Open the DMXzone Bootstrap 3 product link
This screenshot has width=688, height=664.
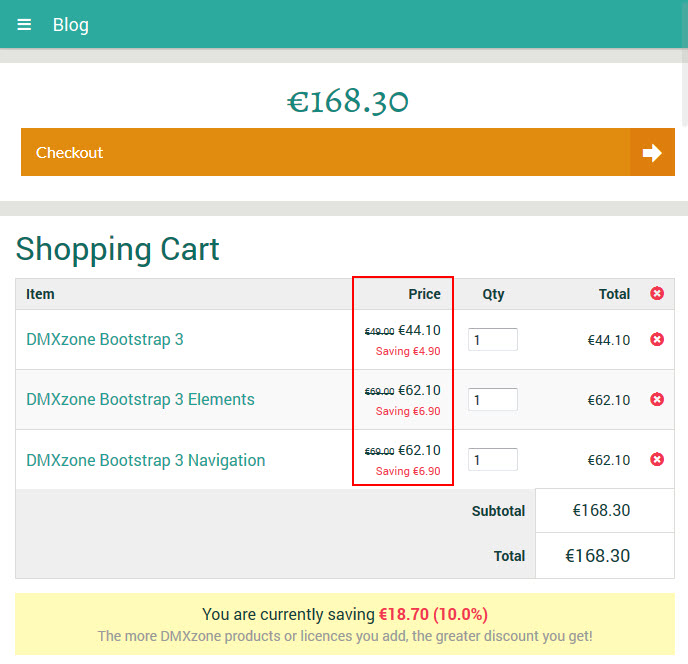tap(105, 339)
